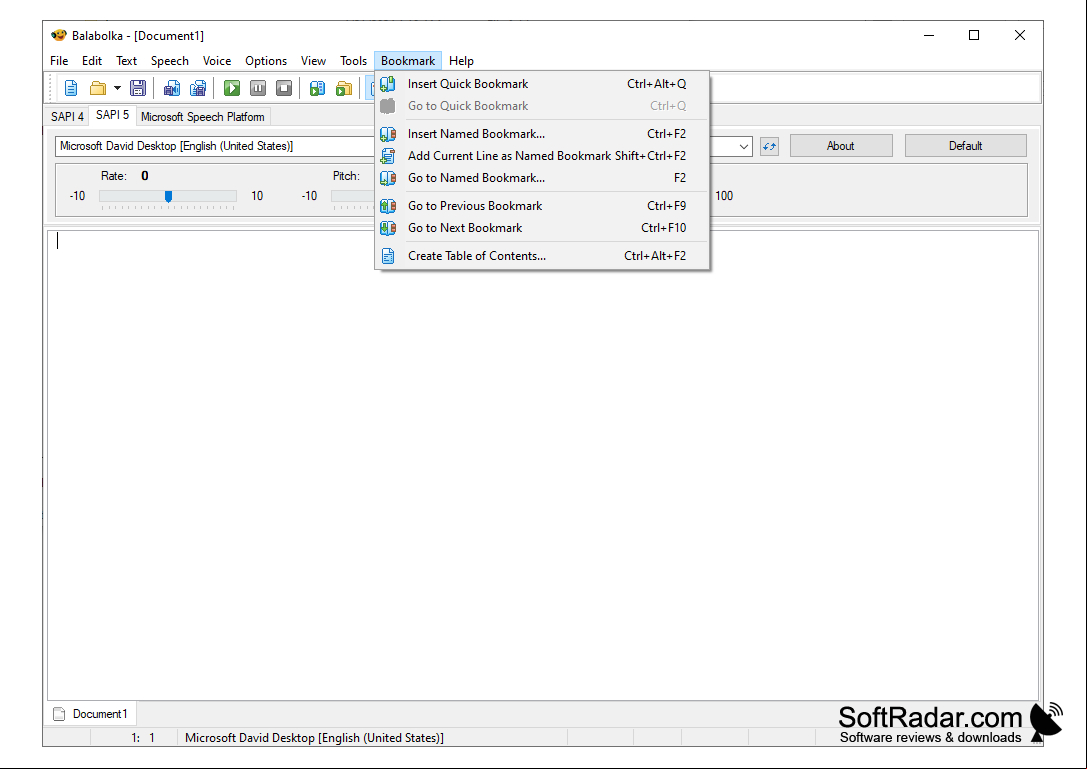Image resolution: width=1087 pixels, height=769 pixels.
Task: Open a file using the folder icon
Action: pyautogui.click(x=98, y=88)
